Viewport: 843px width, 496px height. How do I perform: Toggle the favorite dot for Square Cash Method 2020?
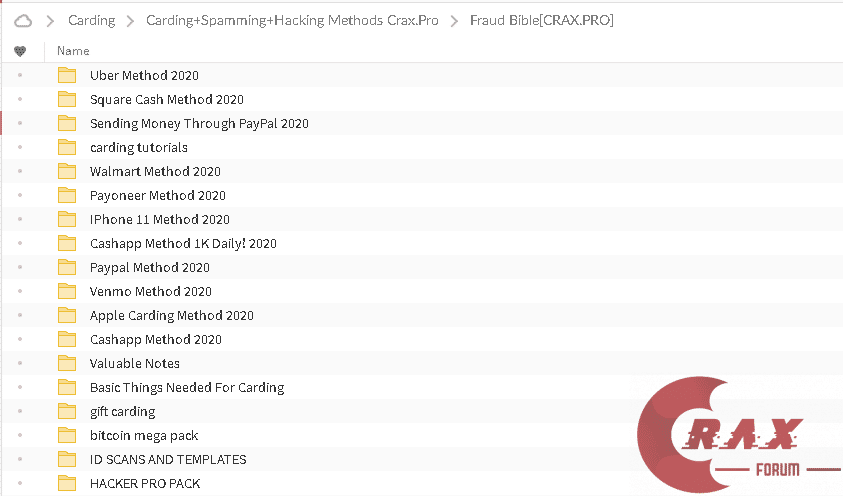20,100
